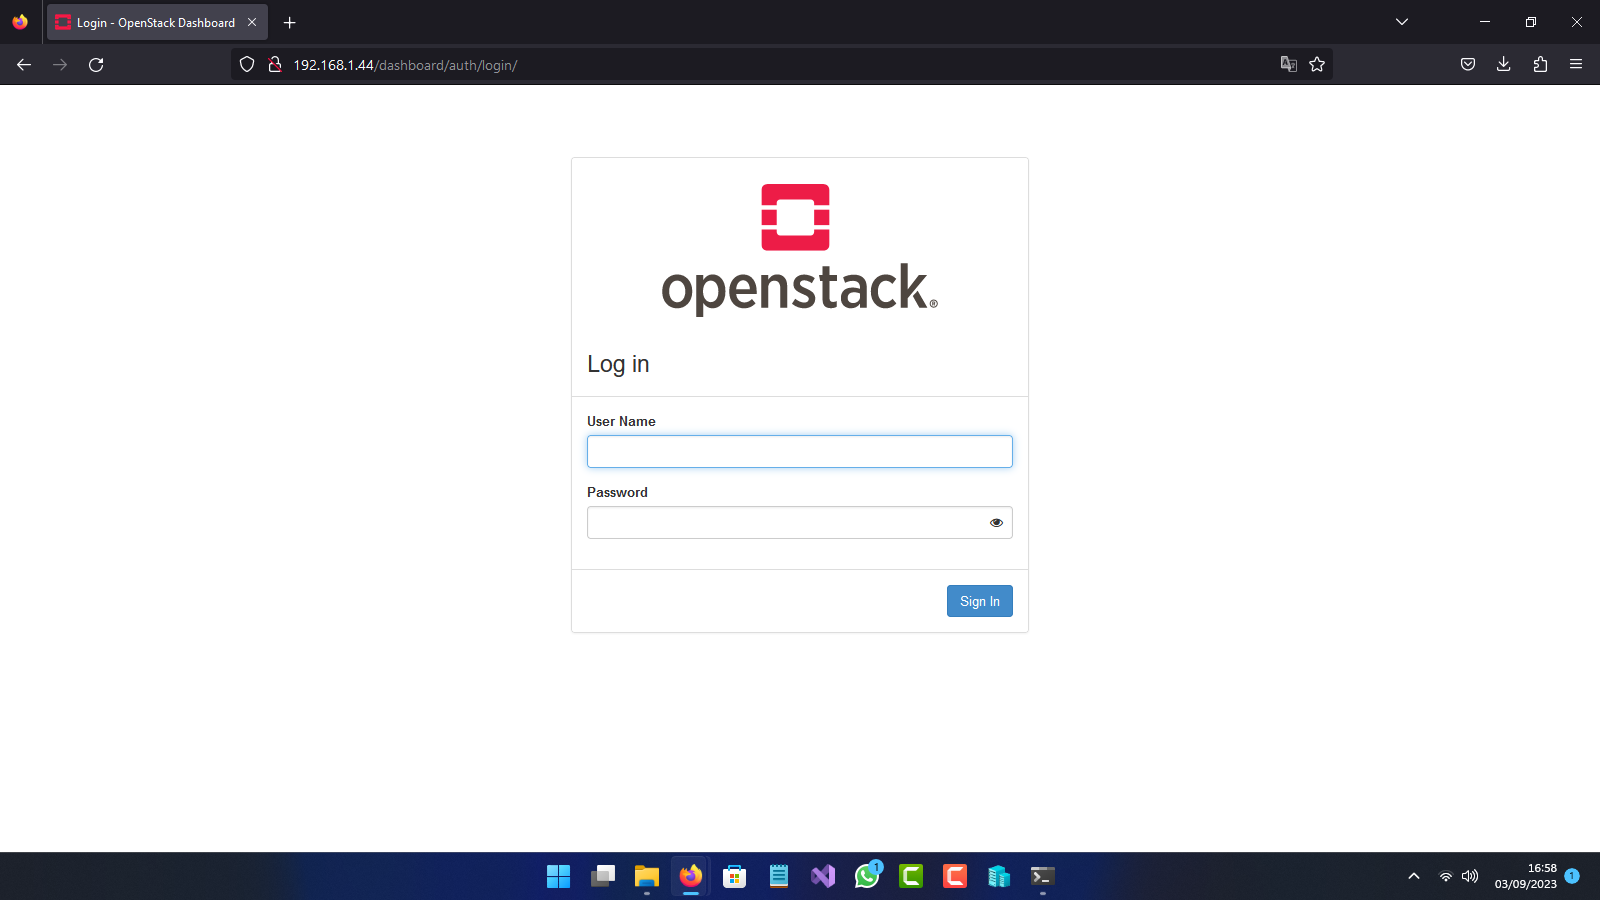The image size is (1600, 900).
Task: Open the notification badge in tray
Action: [x=1572, y=876]
